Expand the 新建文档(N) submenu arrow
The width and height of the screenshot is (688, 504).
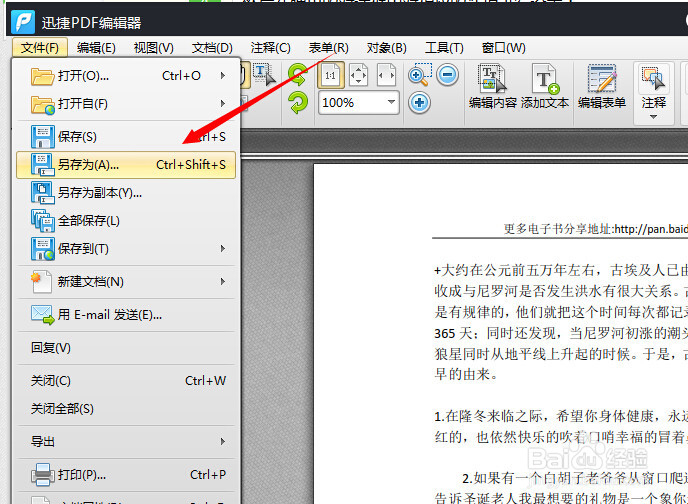[x=223, y=282]
